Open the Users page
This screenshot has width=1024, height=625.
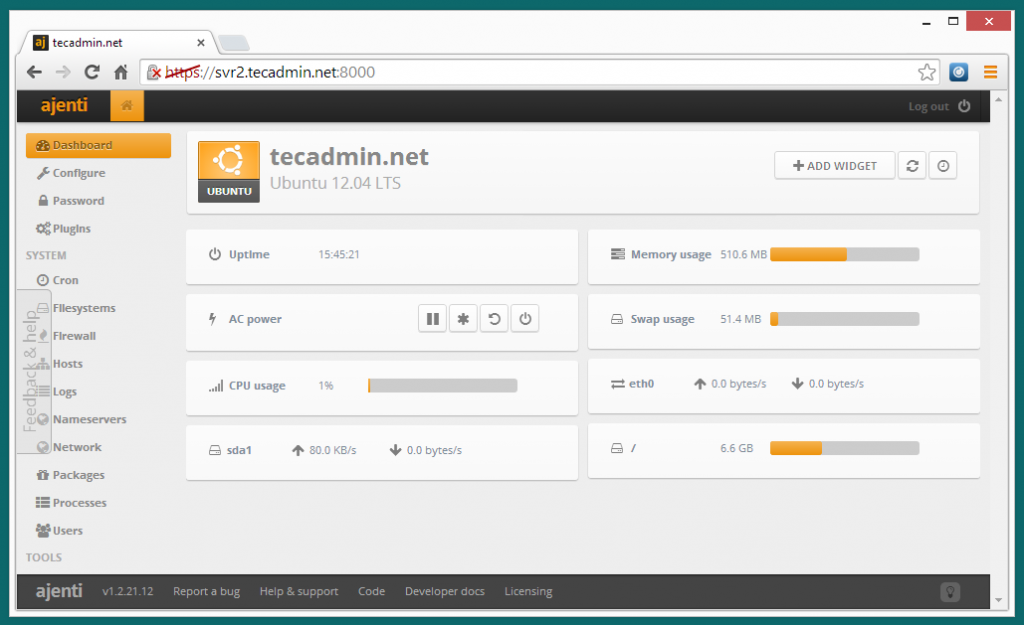tap(67, 531)
